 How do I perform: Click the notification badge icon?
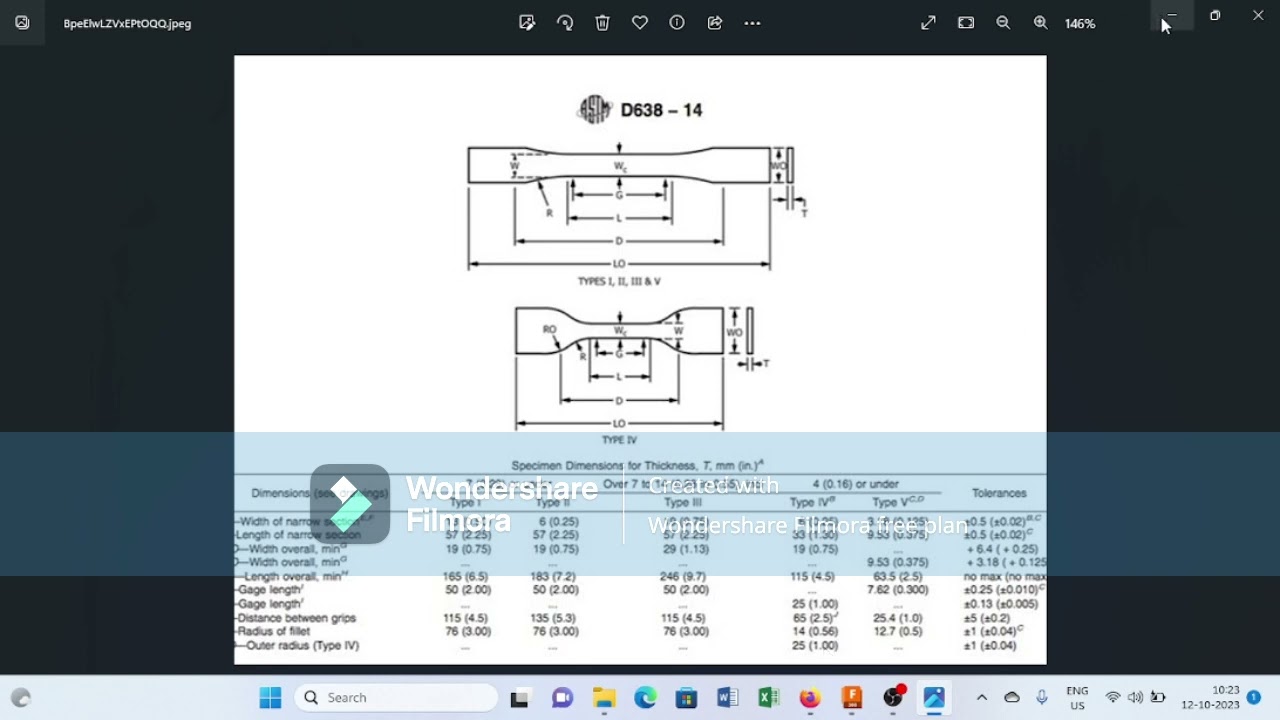coord(1254,697)
